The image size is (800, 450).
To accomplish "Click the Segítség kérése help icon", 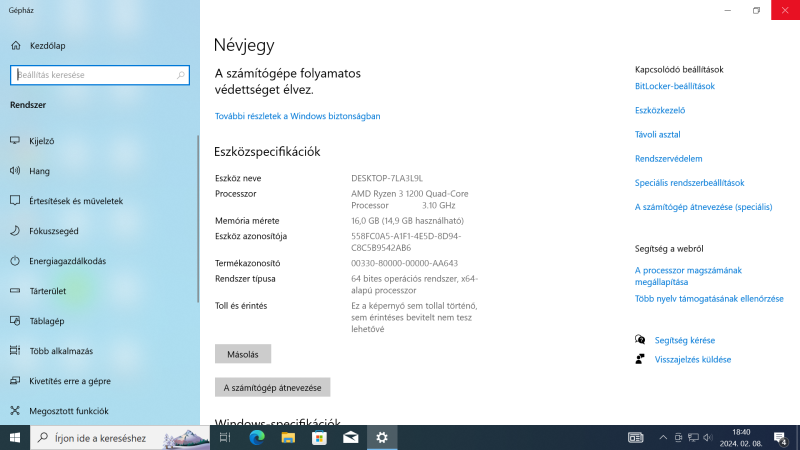I will [x=640, y=340].
